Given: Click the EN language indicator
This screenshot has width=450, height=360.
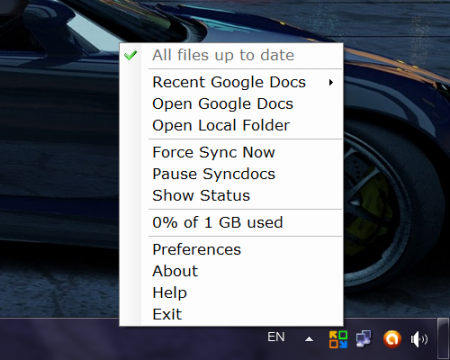Looking at the screenshot, I should 276,337.
